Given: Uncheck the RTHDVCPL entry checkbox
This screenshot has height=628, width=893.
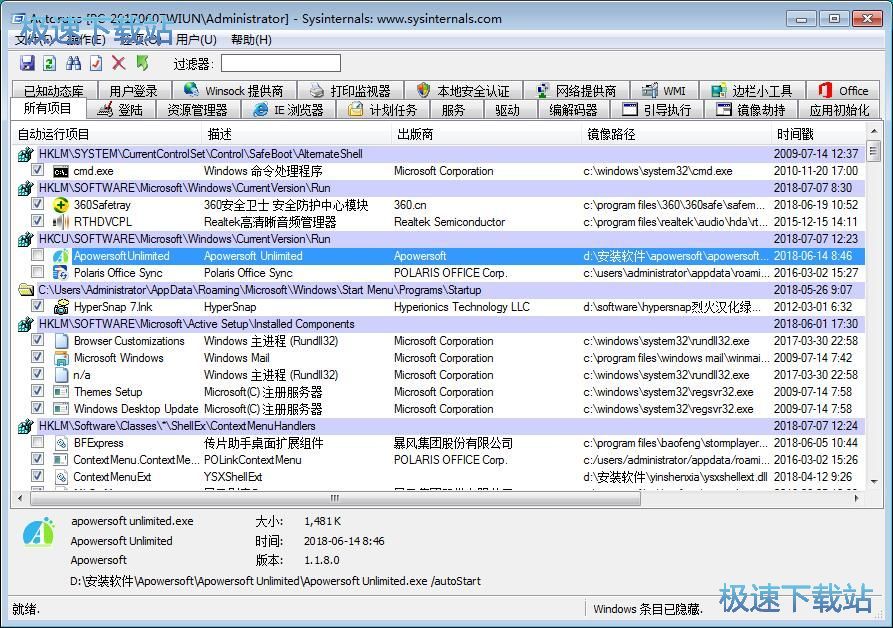Looking at the screenshot, I should pyautogui.click(x=38, y=221).
